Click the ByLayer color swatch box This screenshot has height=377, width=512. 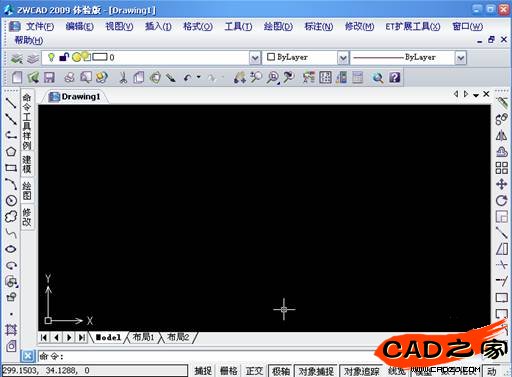coord(271,57)
